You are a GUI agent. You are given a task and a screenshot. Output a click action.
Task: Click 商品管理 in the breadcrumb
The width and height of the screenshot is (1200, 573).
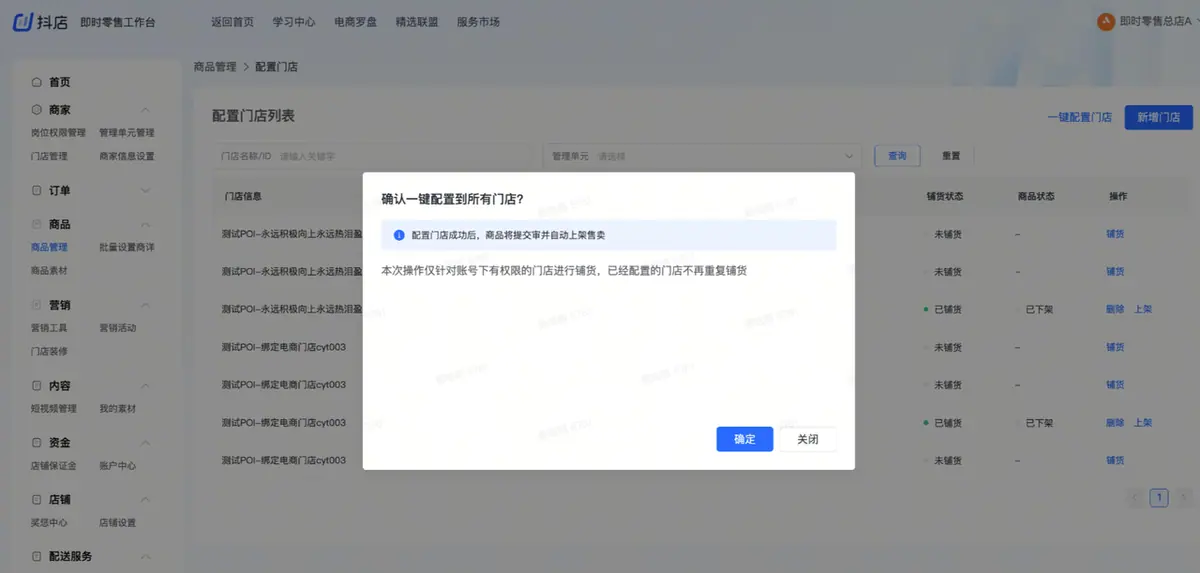pos(215,67)
